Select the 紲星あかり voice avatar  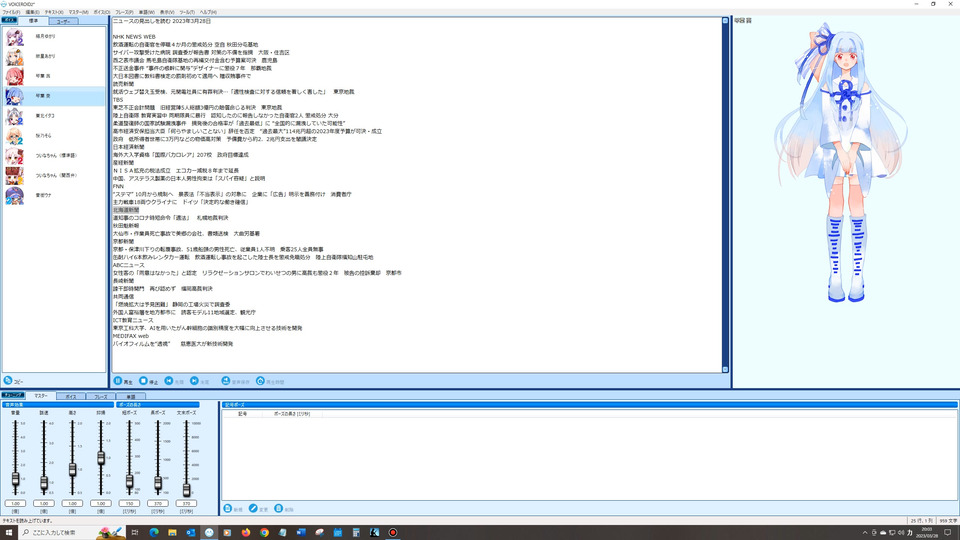click(15, 56)
